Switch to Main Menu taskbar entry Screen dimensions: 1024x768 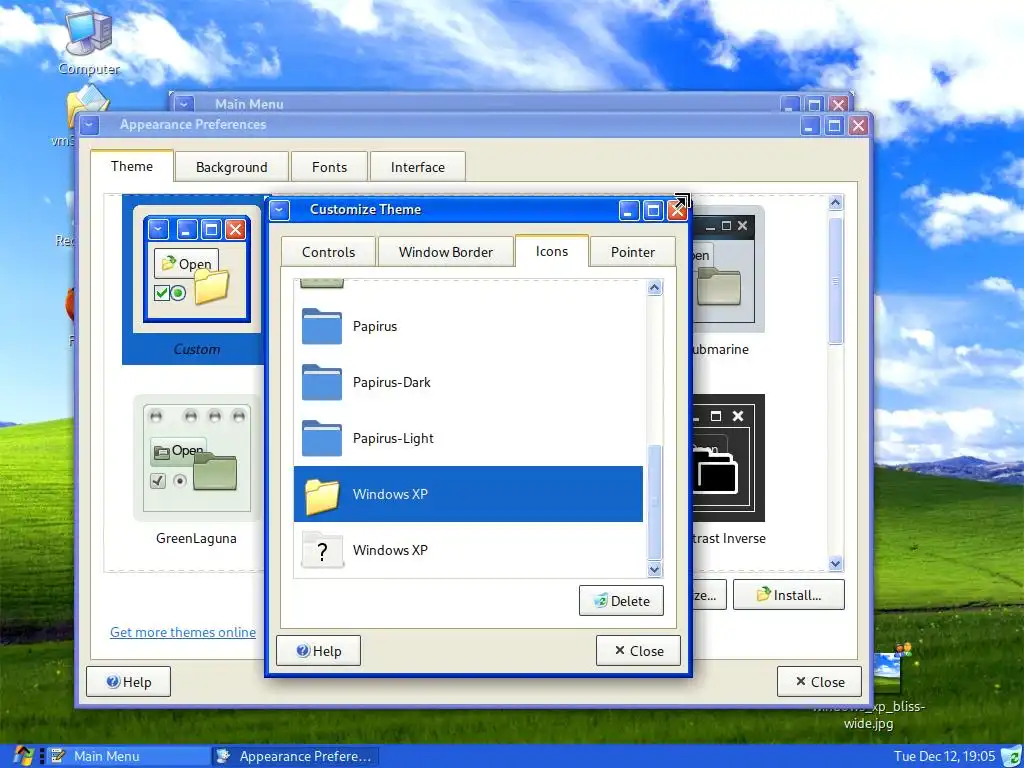pyautogui.click(x=129, y=756)
